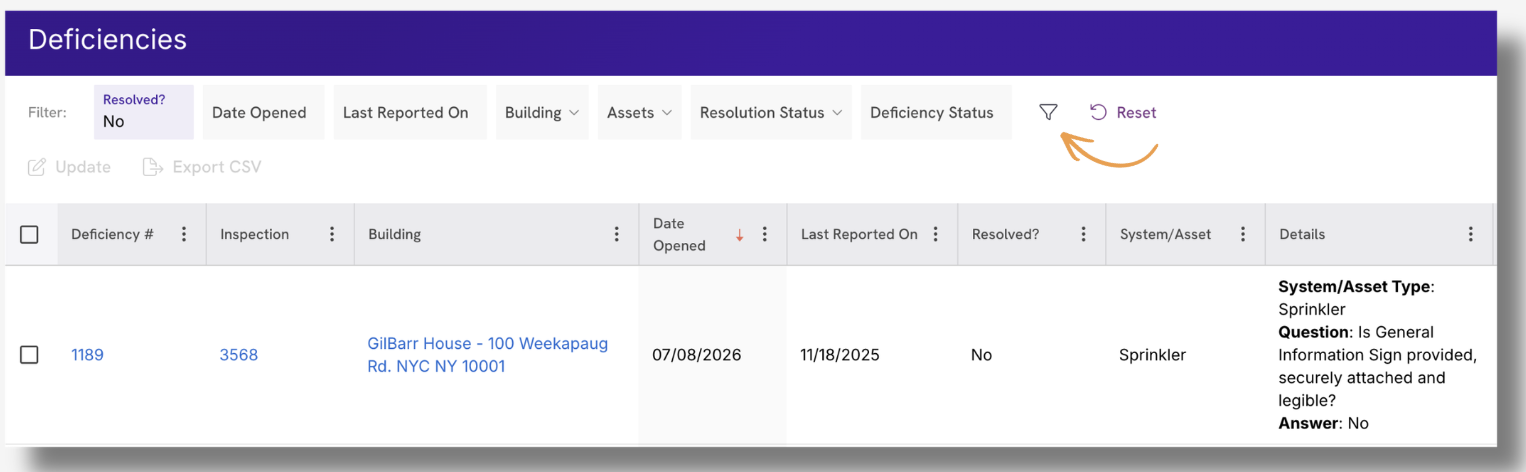Open the Resolved? column kebab menu
This screenshot has height=472, width=1526.
[1084, 234]
